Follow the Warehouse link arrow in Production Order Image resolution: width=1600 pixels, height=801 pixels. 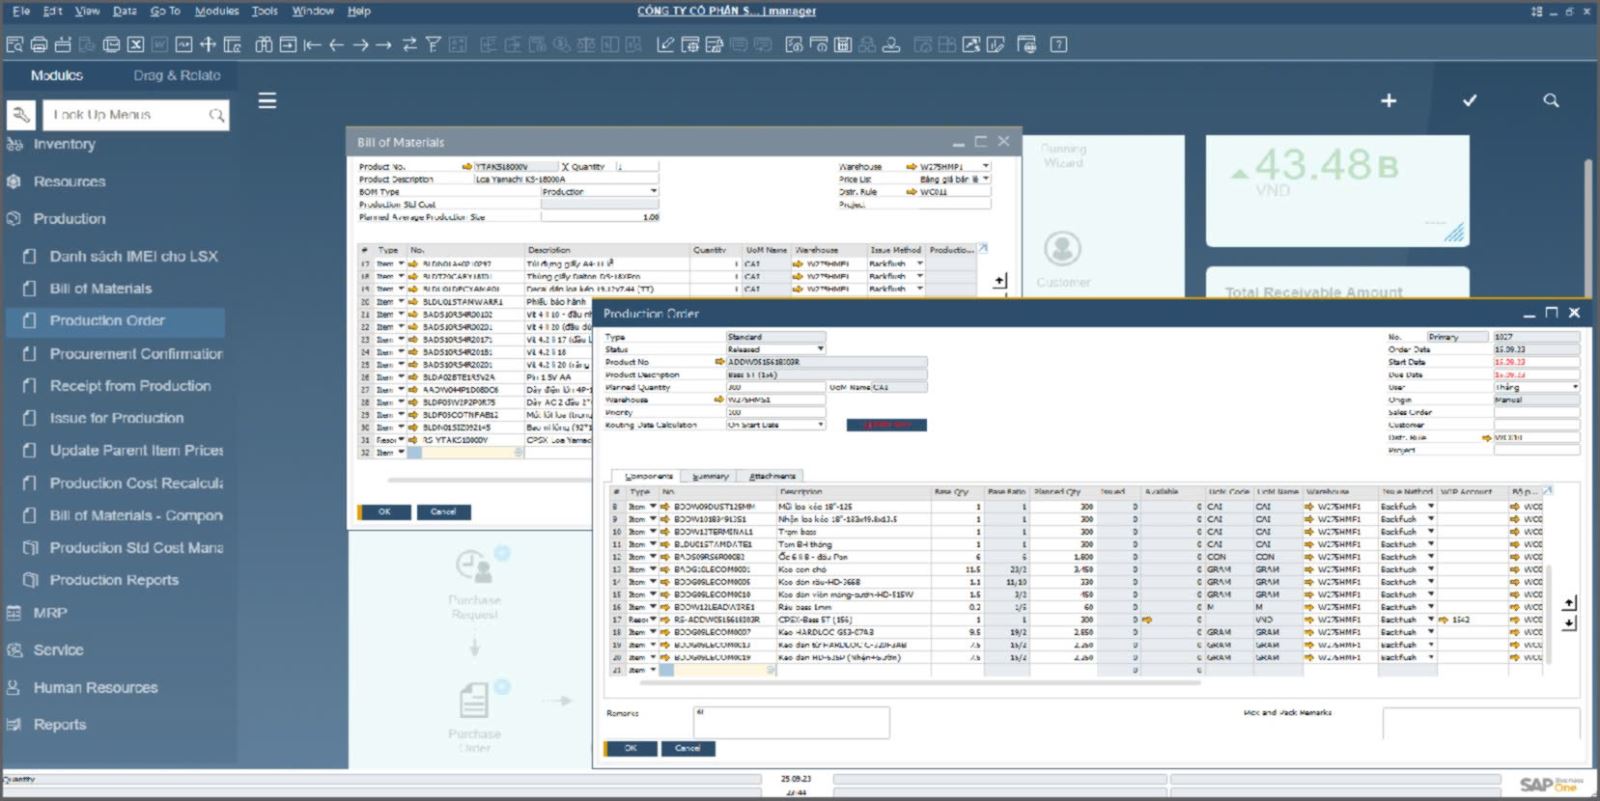point(719,399)
